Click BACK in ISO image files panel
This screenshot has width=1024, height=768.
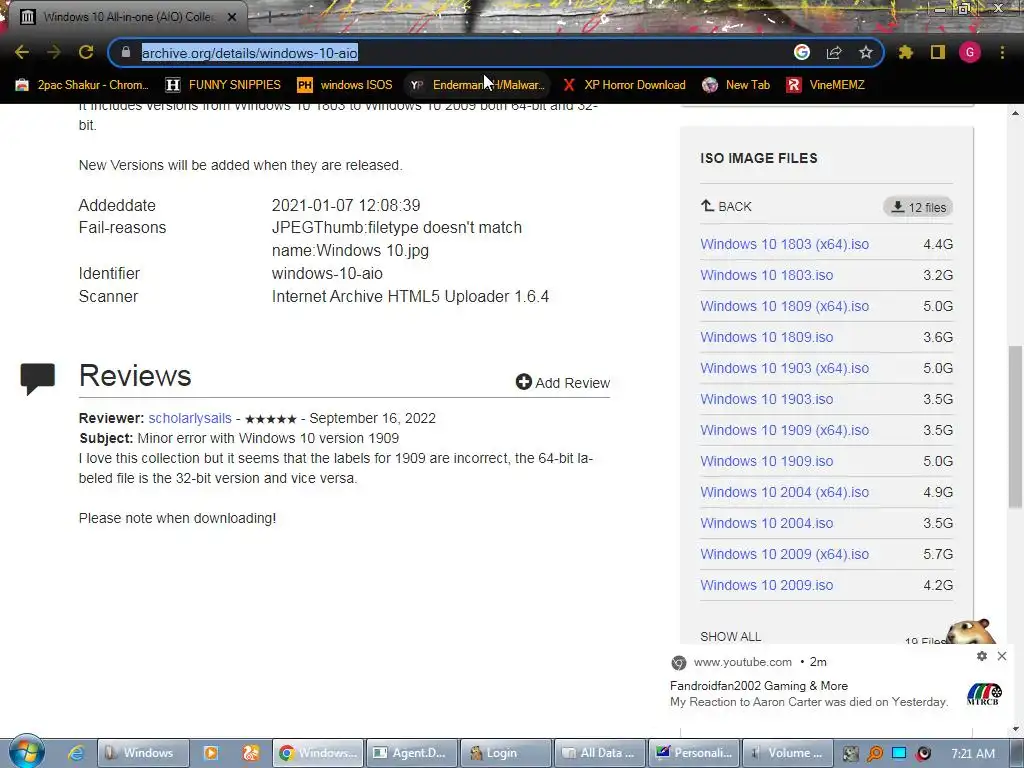pos(726,206)
